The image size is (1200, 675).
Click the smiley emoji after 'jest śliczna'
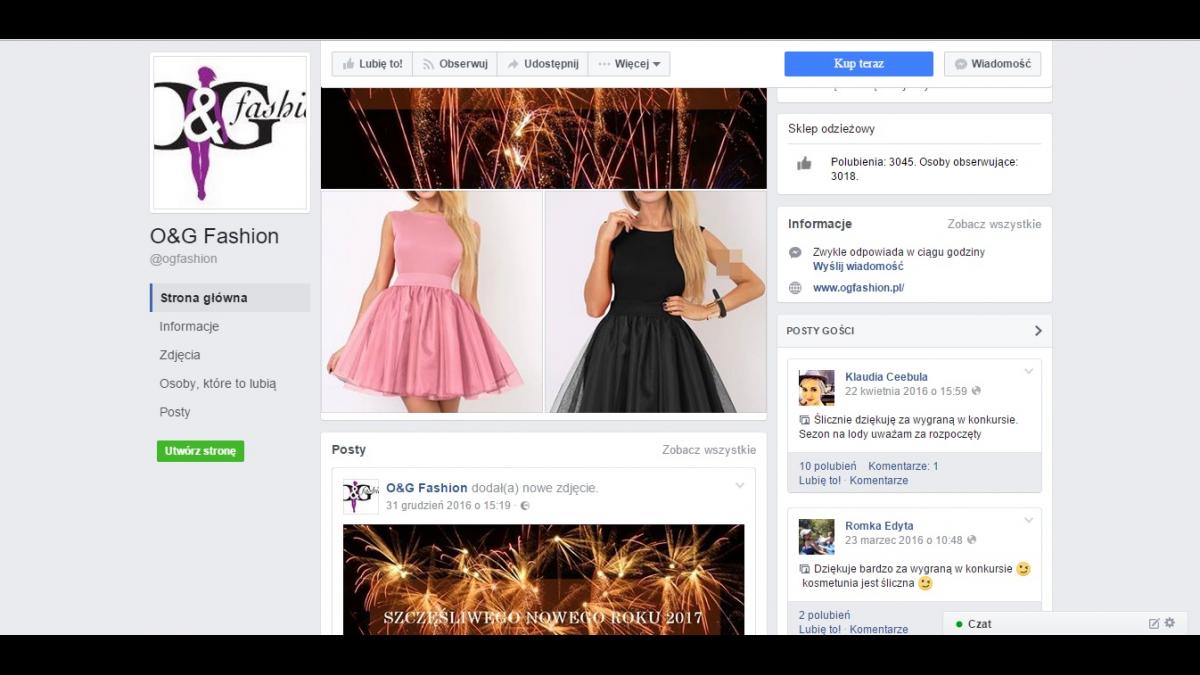925,583
